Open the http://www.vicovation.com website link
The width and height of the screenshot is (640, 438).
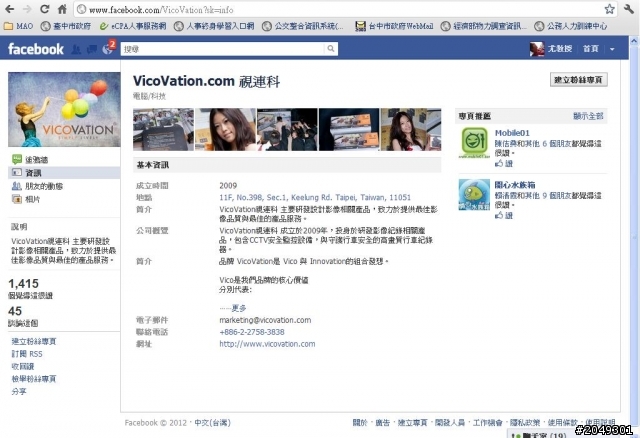tap(267, 344)
